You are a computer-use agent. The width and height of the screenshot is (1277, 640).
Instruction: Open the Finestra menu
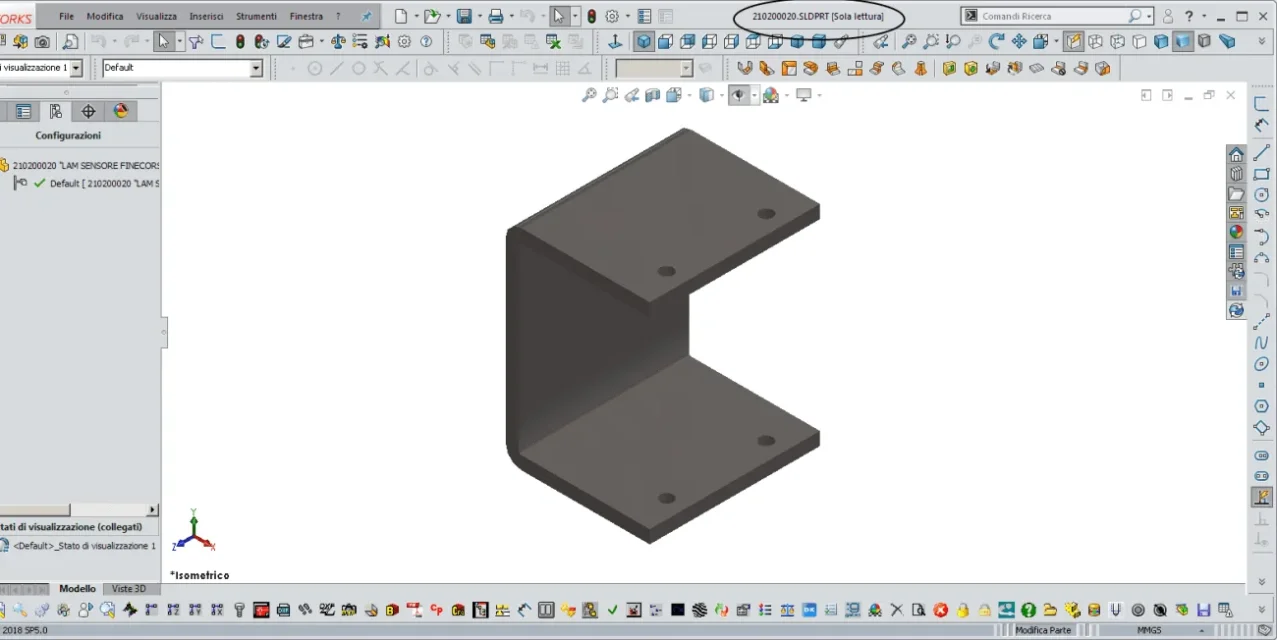pyautogui.click(x=306, y=16)
